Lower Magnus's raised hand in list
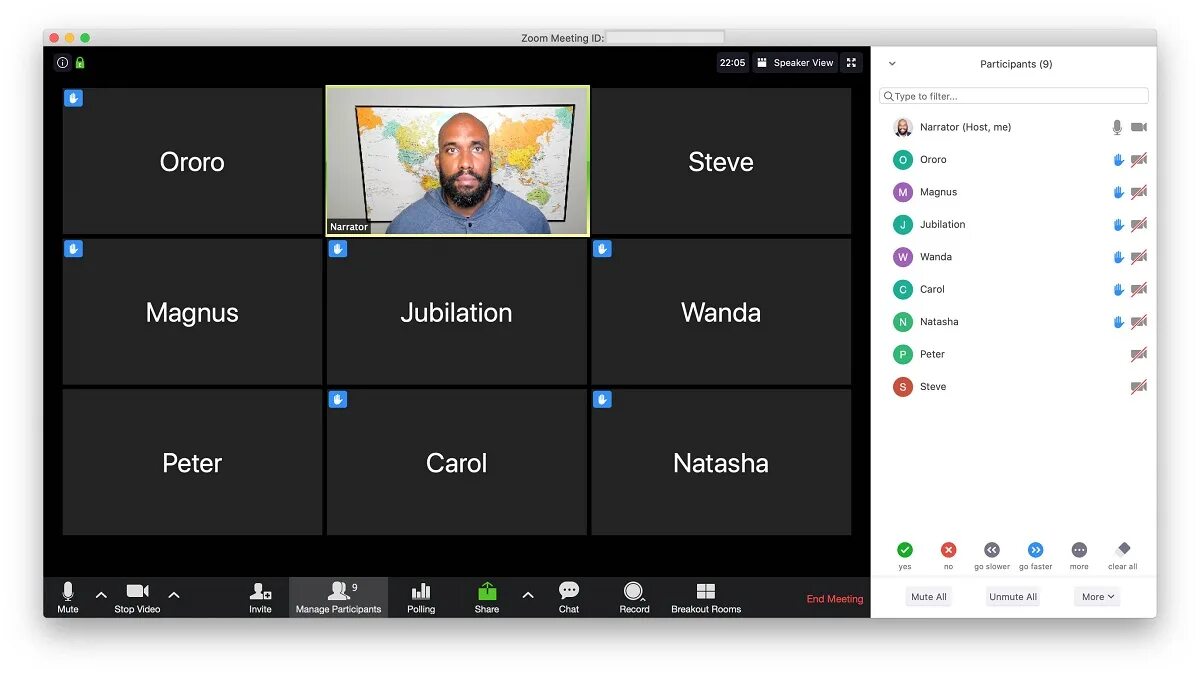1200x675 pixels. pos(1119,192)
